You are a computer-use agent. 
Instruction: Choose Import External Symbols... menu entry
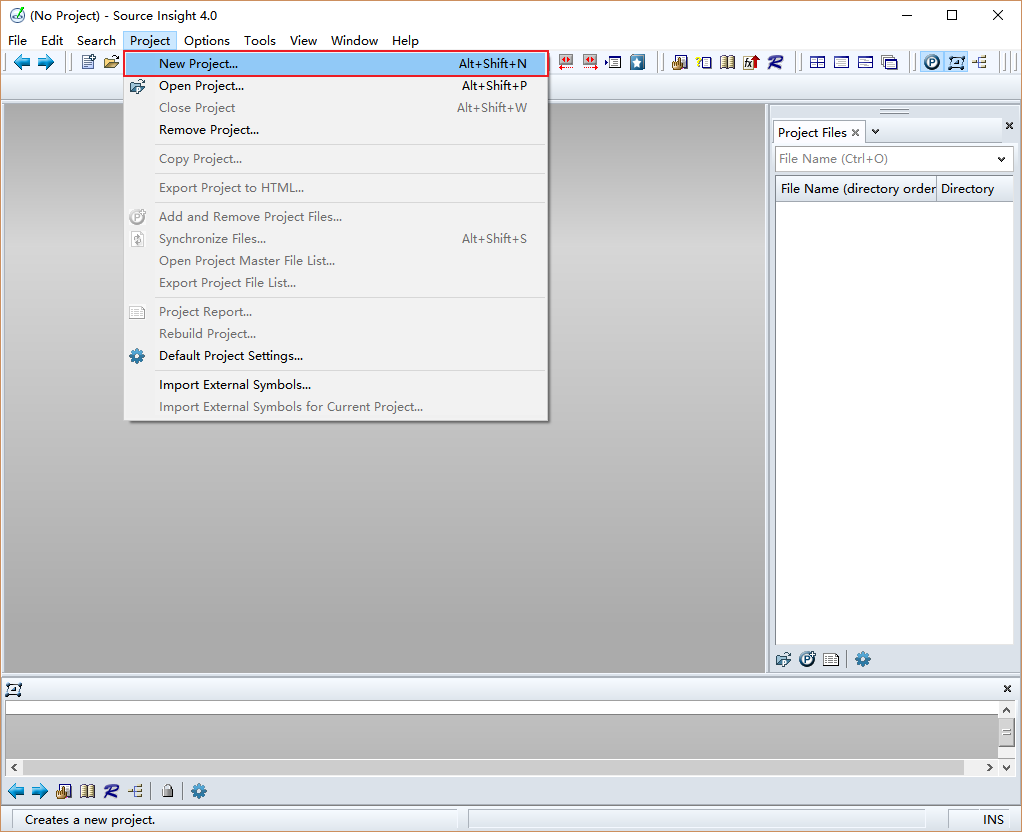tap(336, 385)
